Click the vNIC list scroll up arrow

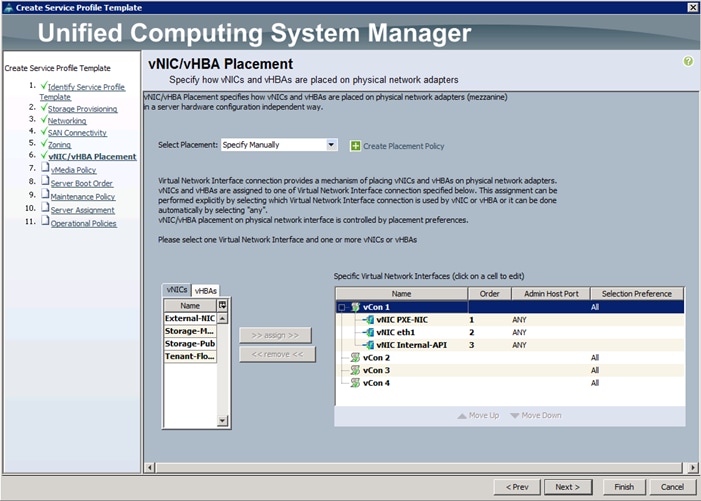click(x=222, y=318)
